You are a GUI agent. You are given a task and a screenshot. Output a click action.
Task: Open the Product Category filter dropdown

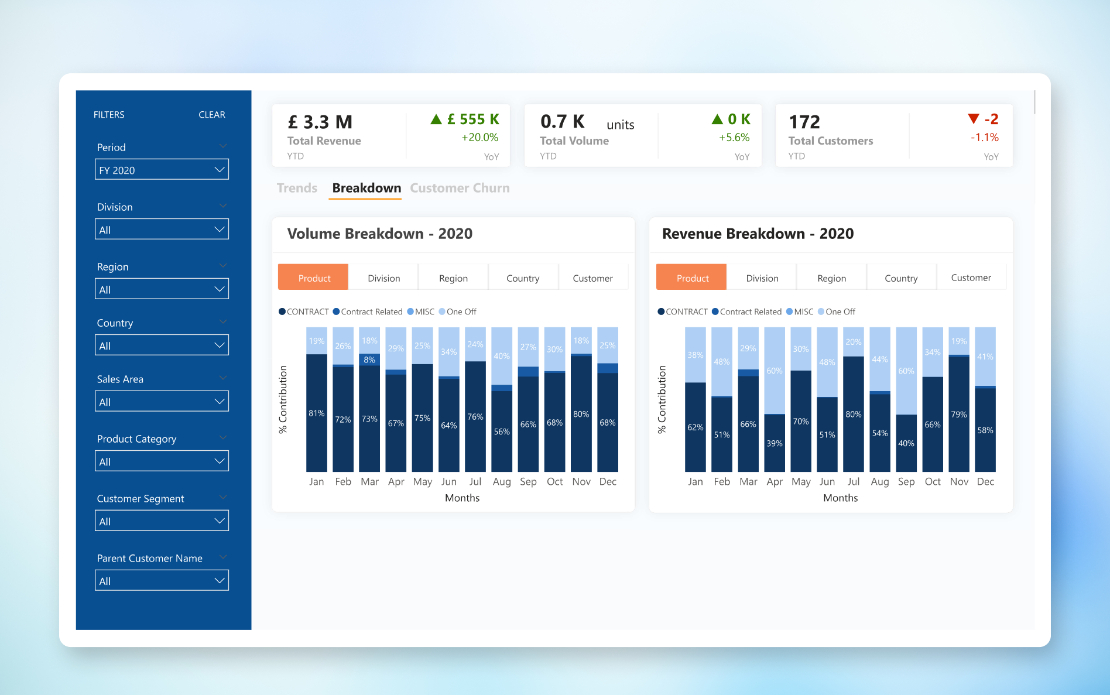161,461
